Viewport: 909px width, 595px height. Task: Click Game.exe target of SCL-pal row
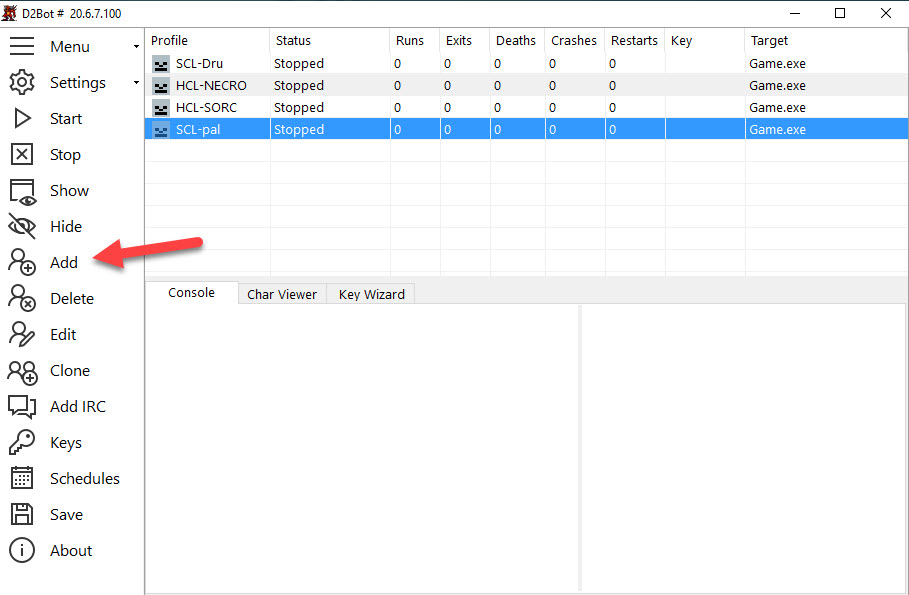click(x=777, y=130)
